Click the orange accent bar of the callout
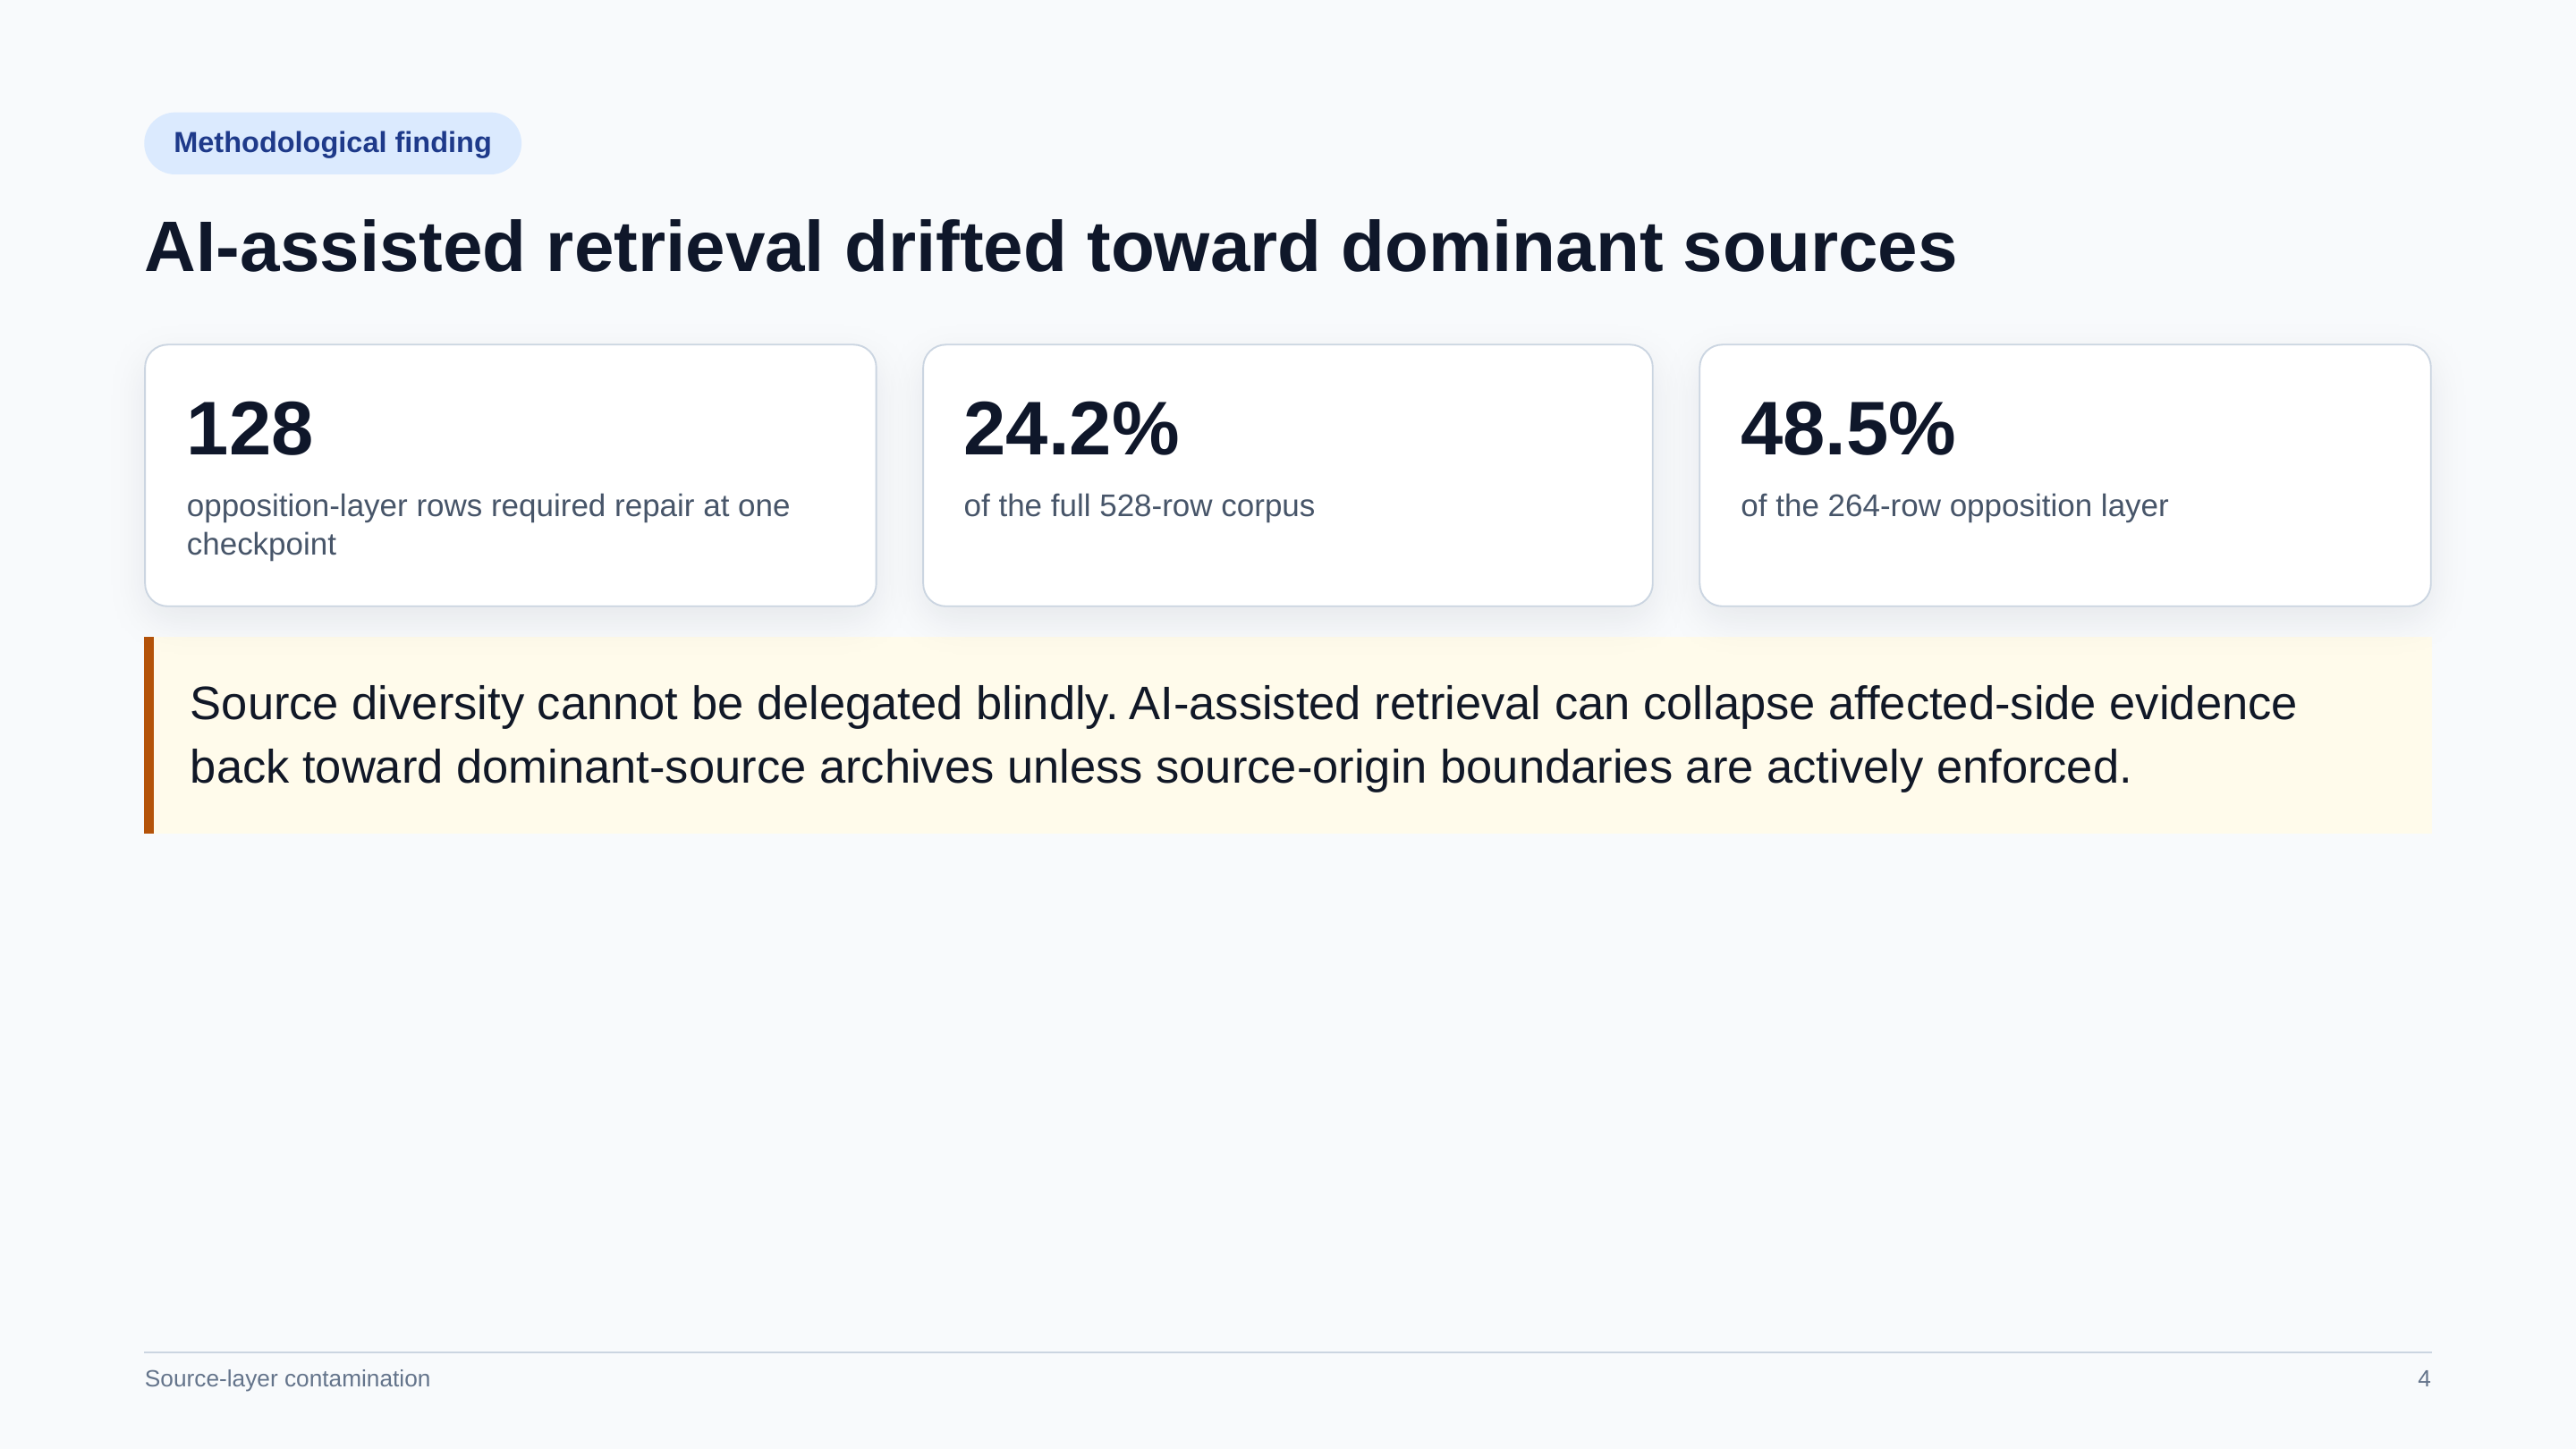The width and height of the screenshot is (2576, 1449). click(149, 735)
